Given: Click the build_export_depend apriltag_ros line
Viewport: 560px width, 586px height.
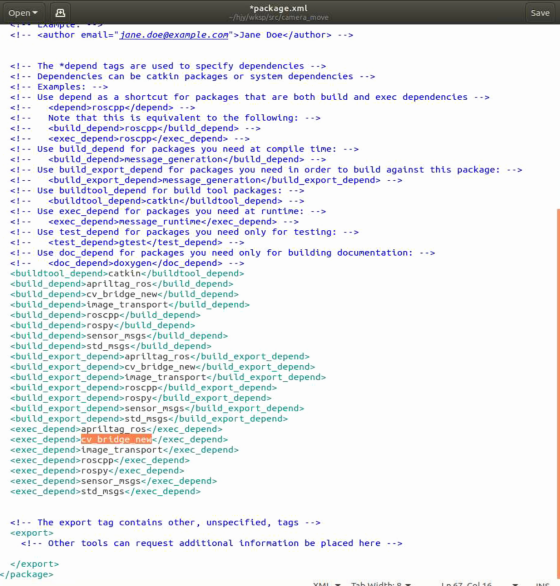Looking at the screenshot, I should click(x=160, y=357).
